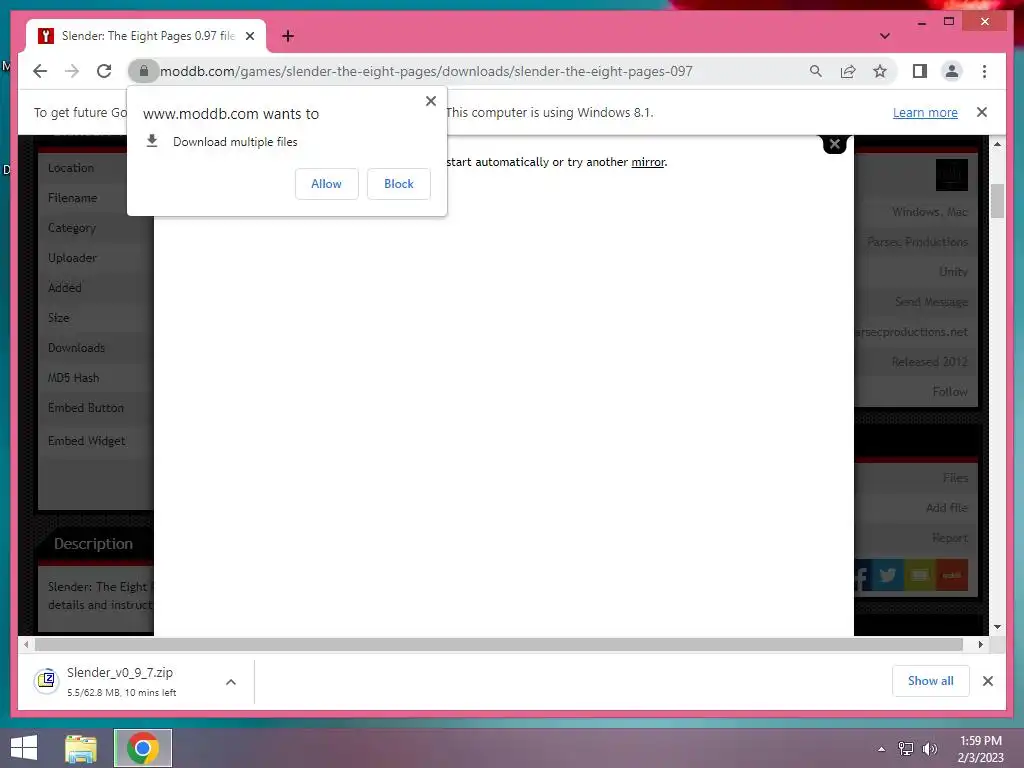Click the Unity engine link
Viewport: 1024px width, 768px height.
point(953,272)
